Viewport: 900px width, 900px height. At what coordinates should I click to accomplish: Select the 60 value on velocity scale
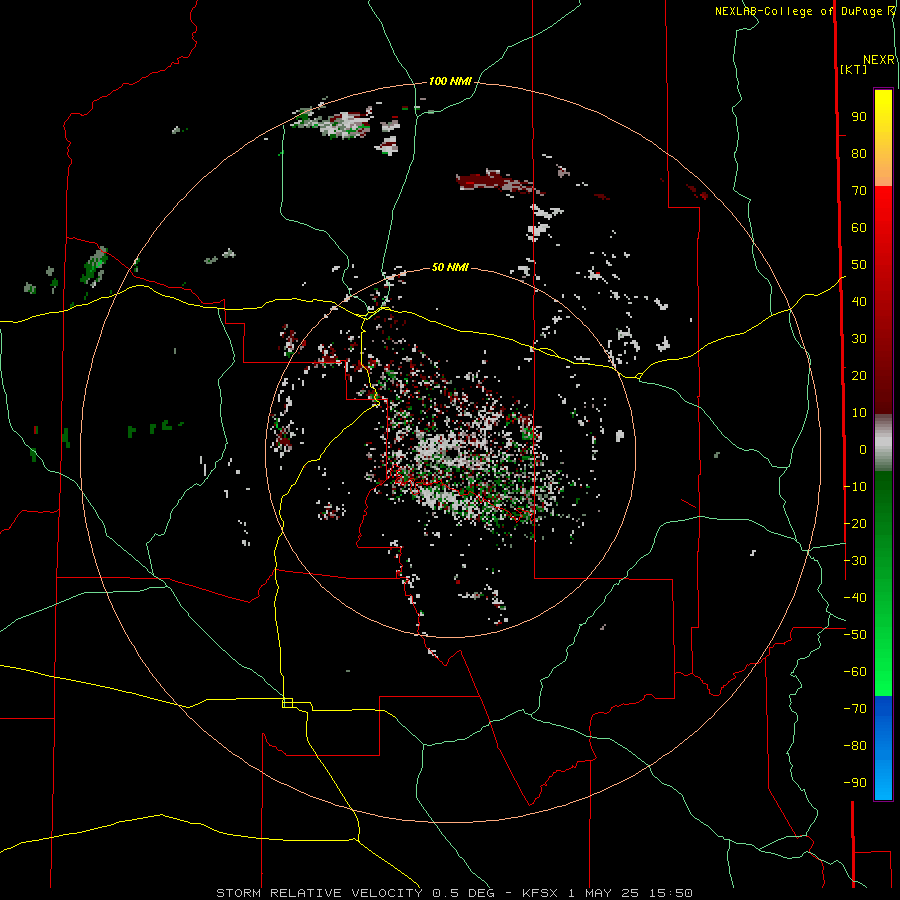pyautogui.click(x=859, y=228)
